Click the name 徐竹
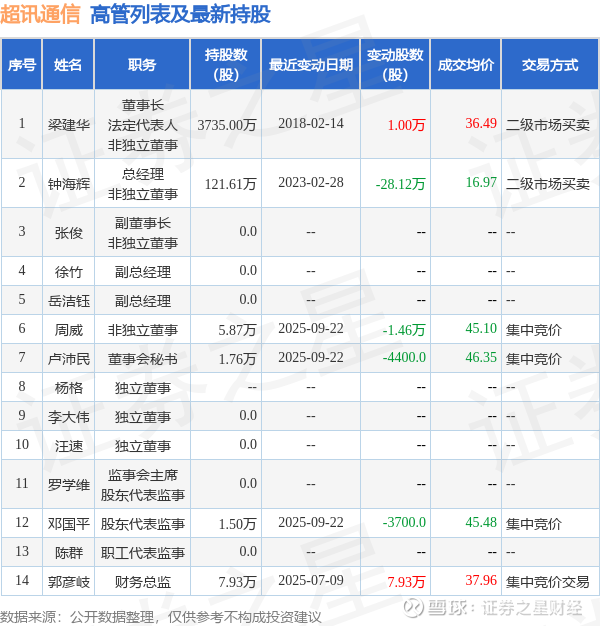 tap(69, 272)
